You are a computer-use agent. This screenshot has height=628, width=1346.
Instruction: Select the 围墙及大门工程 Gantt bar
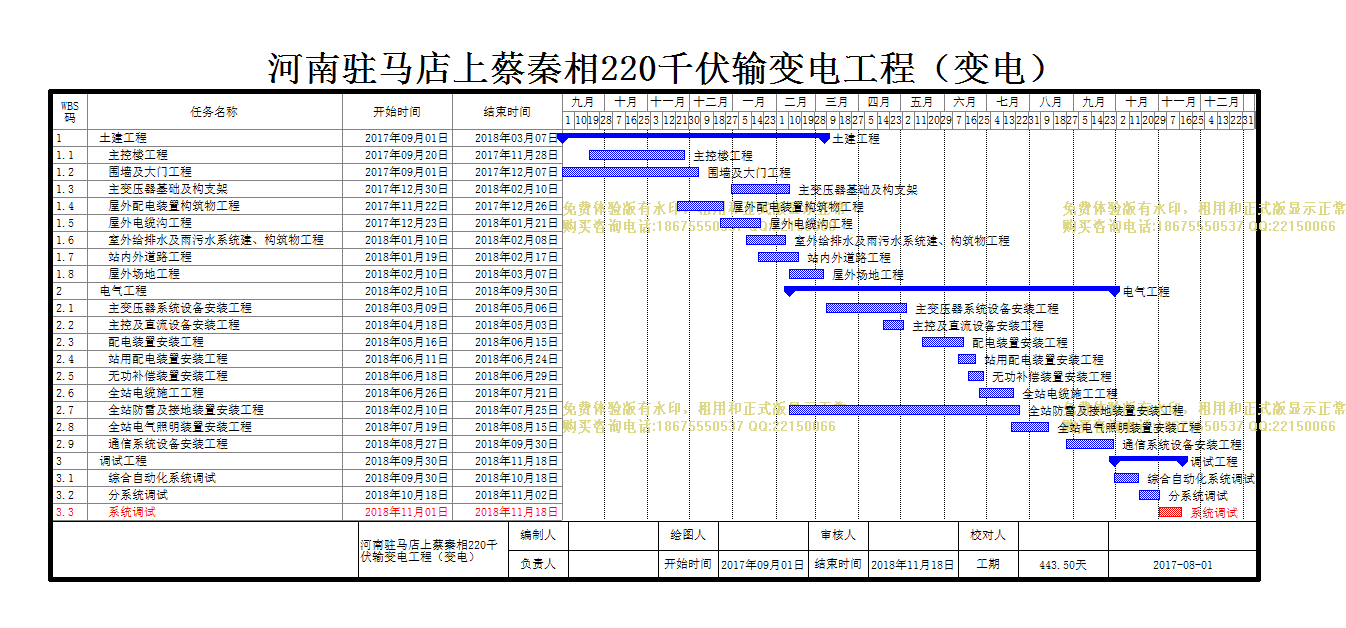tap(631, 172)
